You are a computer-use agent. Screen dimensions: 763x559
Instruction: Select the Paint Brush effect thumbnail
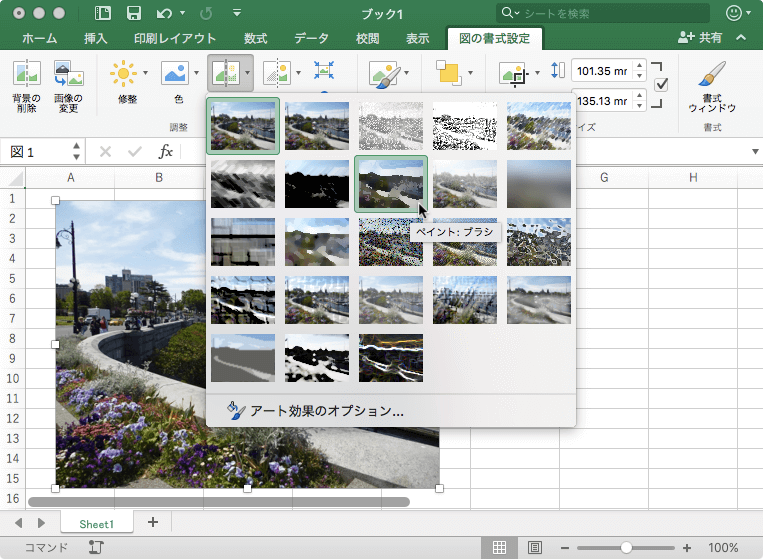tap(391, 184)
